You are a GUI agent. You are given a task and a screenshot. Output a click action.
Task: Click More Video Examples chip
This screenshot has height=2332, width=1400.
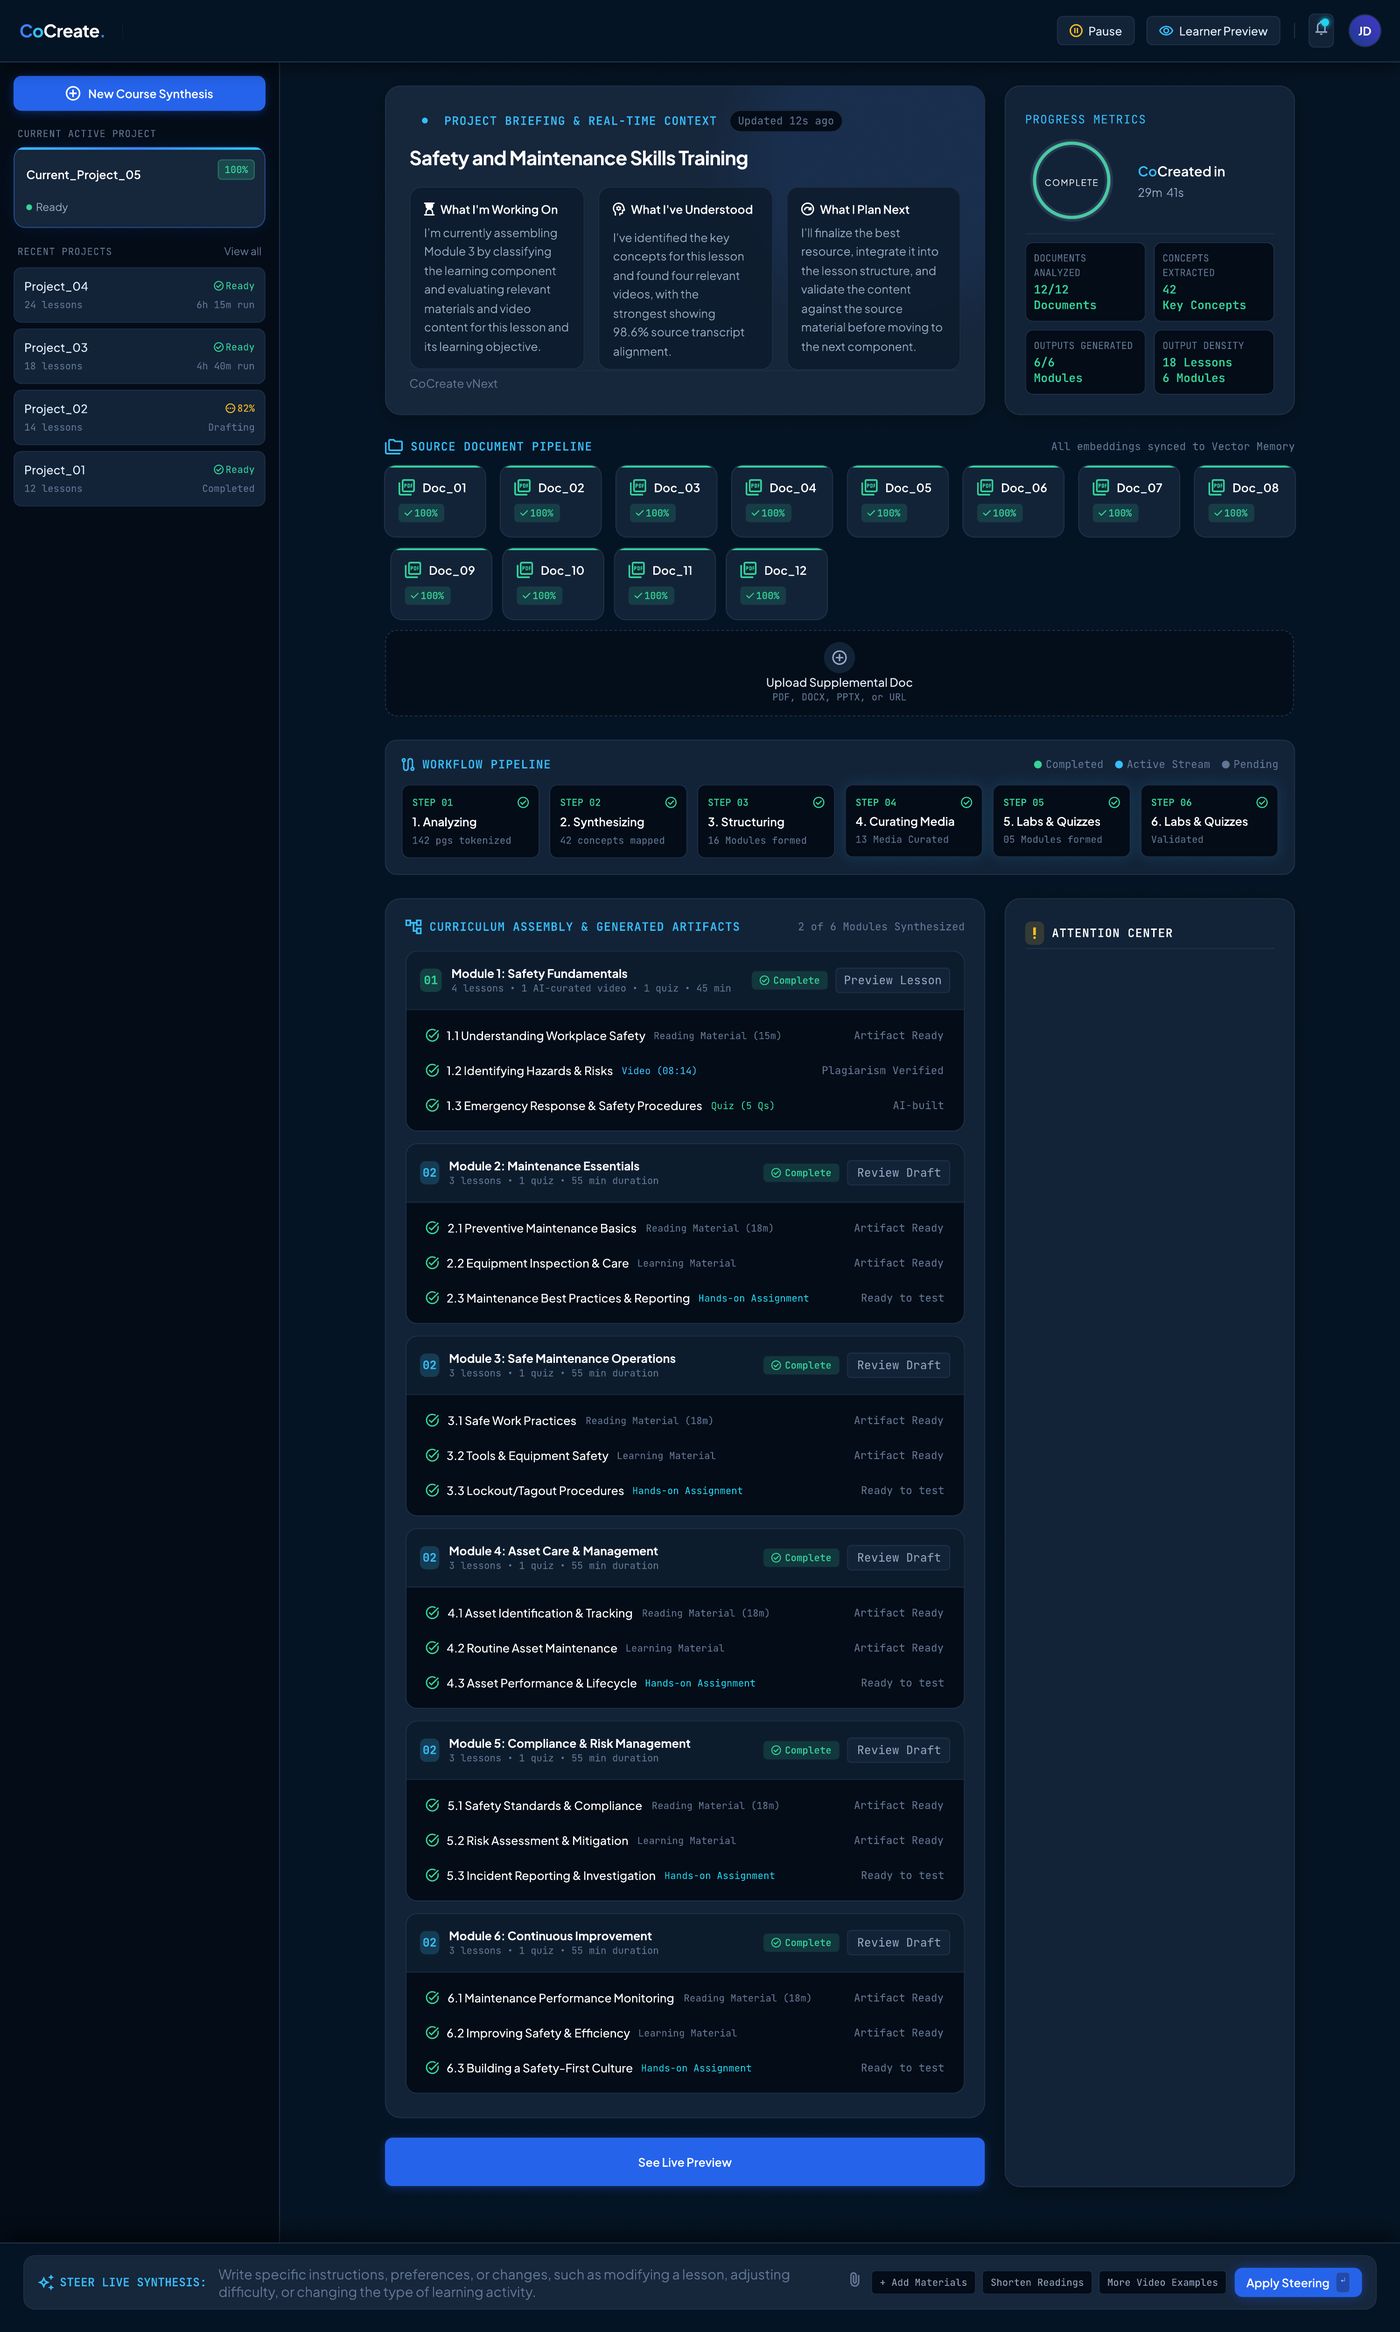1162,2282
